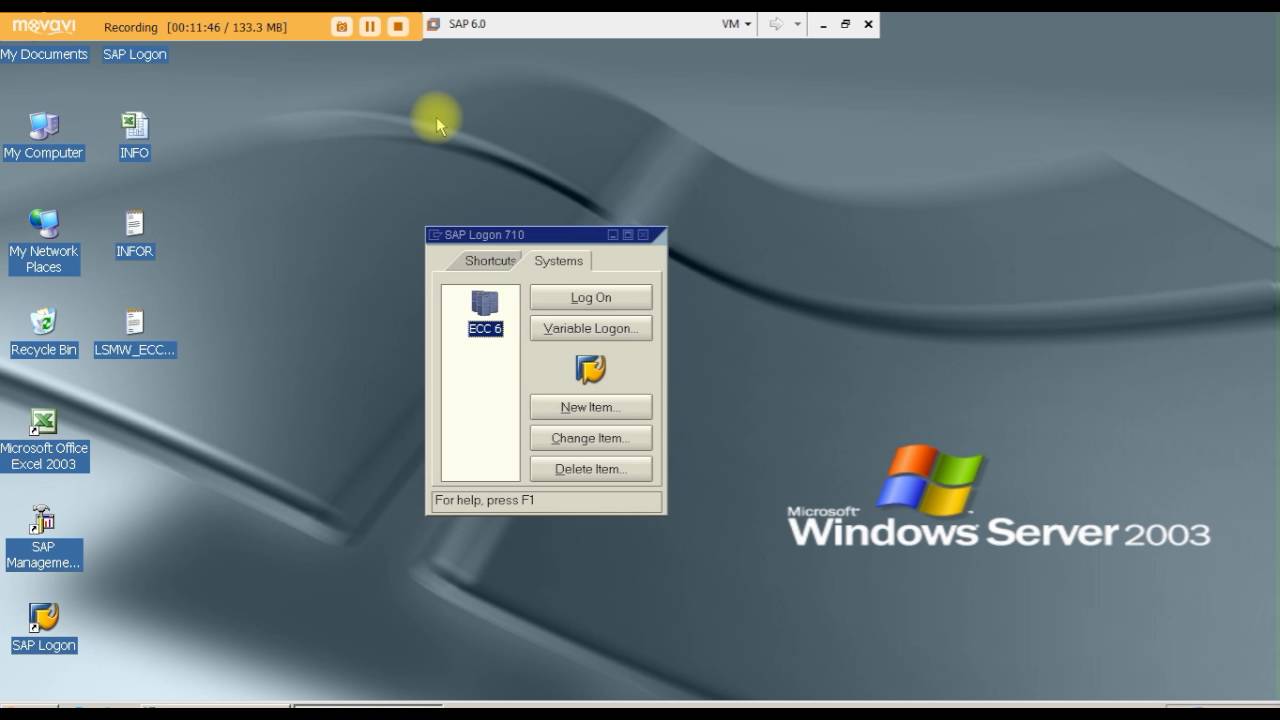
Task: Select the SAP Logon desktop shortcut icon
Action: pyautogui.click(x=43, y=628)
